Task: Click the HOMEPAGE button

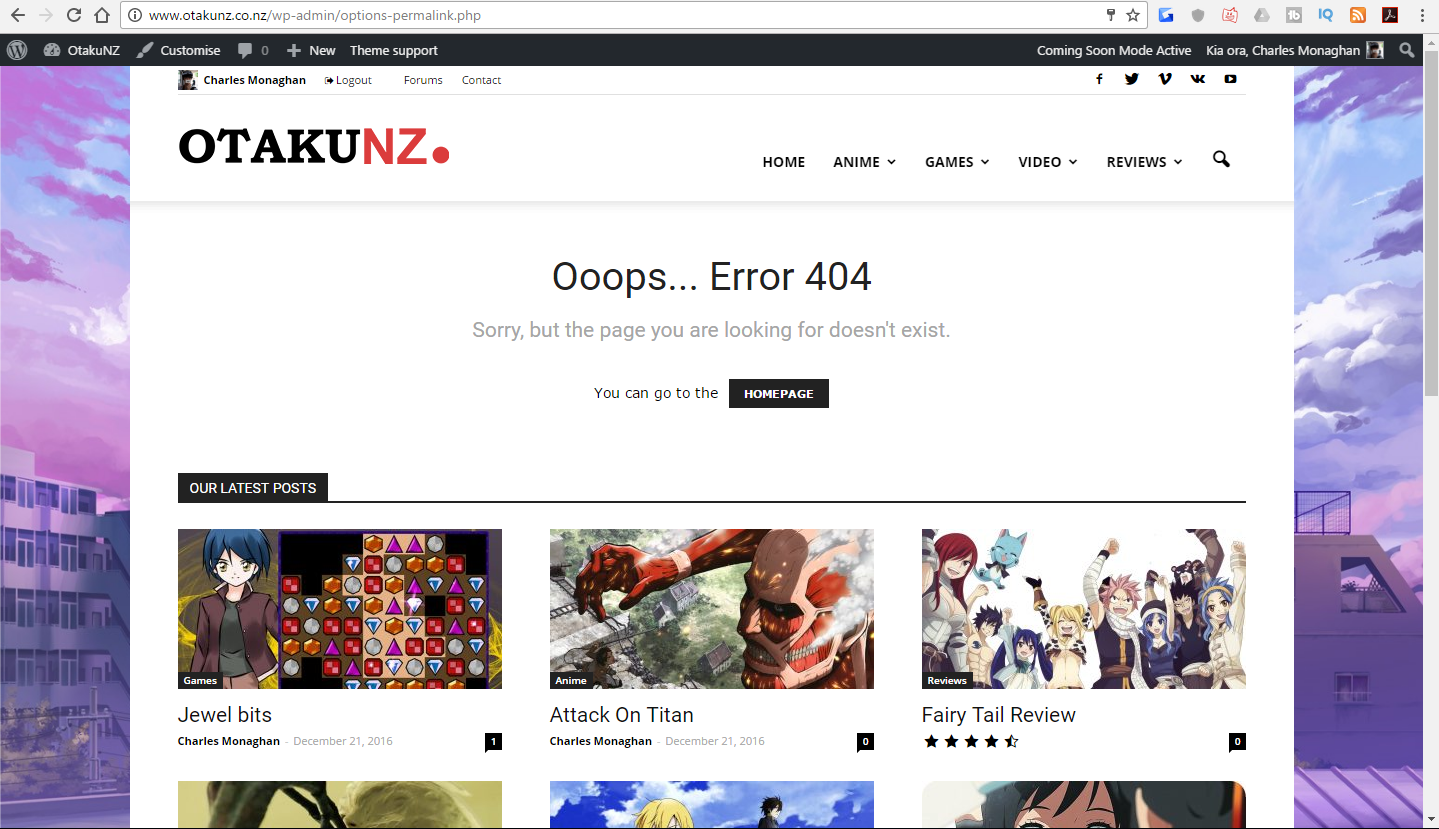Action: [x=779, y=394]
